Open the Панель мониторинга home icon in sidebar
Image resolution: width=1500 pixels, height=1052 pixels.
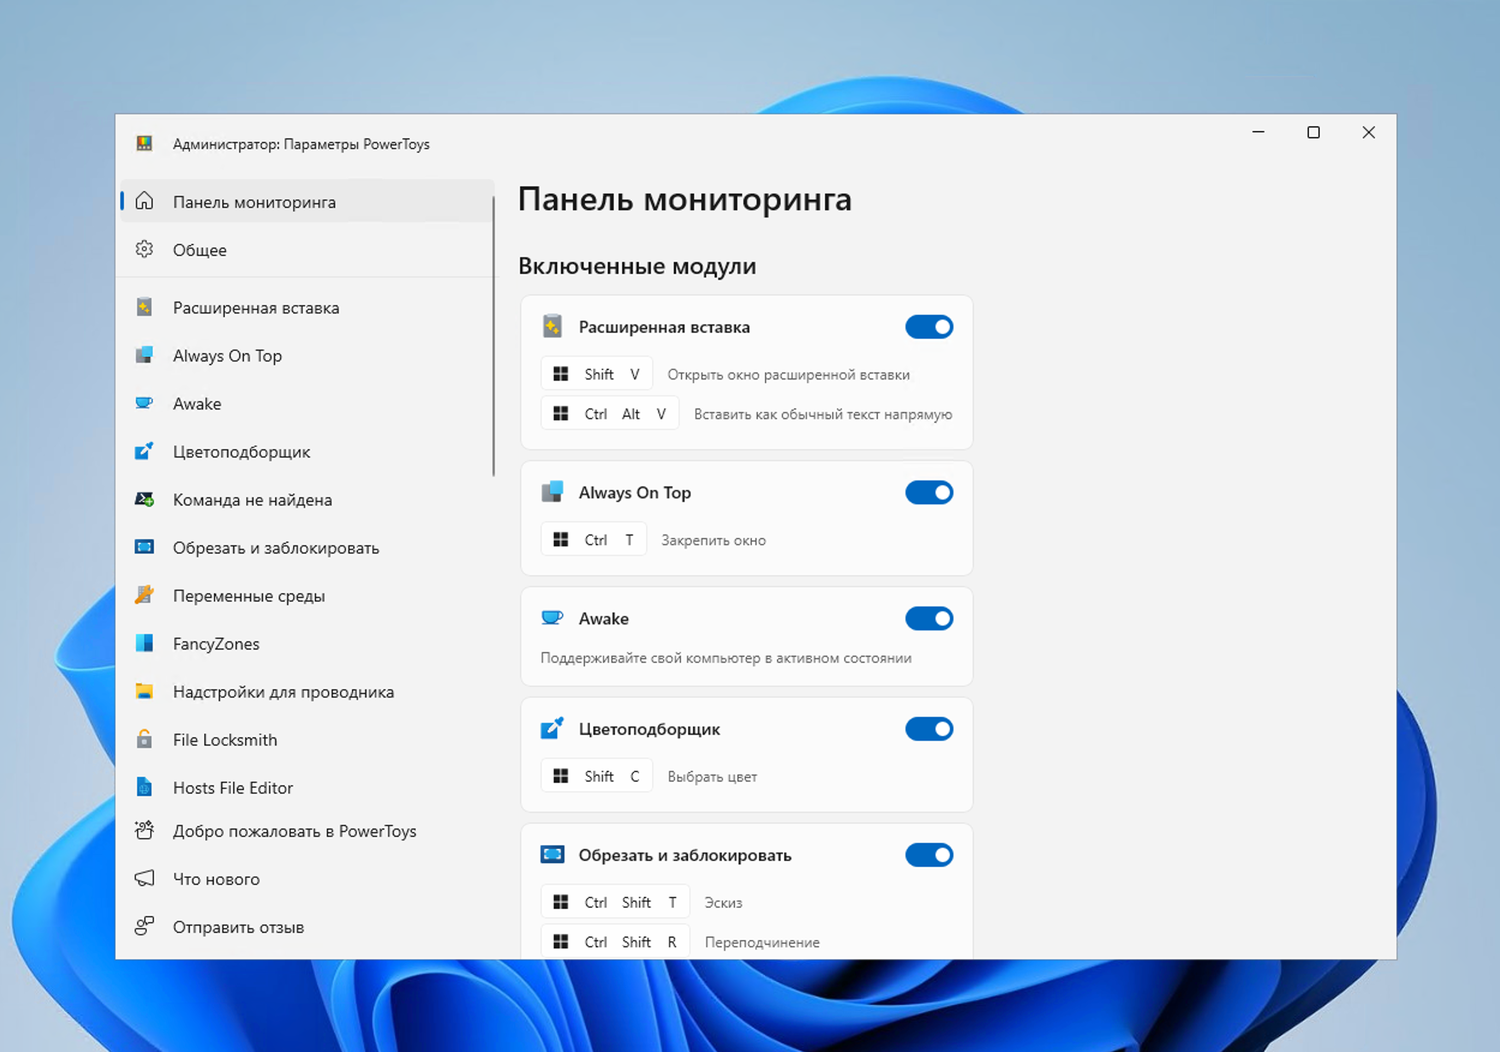145,201
